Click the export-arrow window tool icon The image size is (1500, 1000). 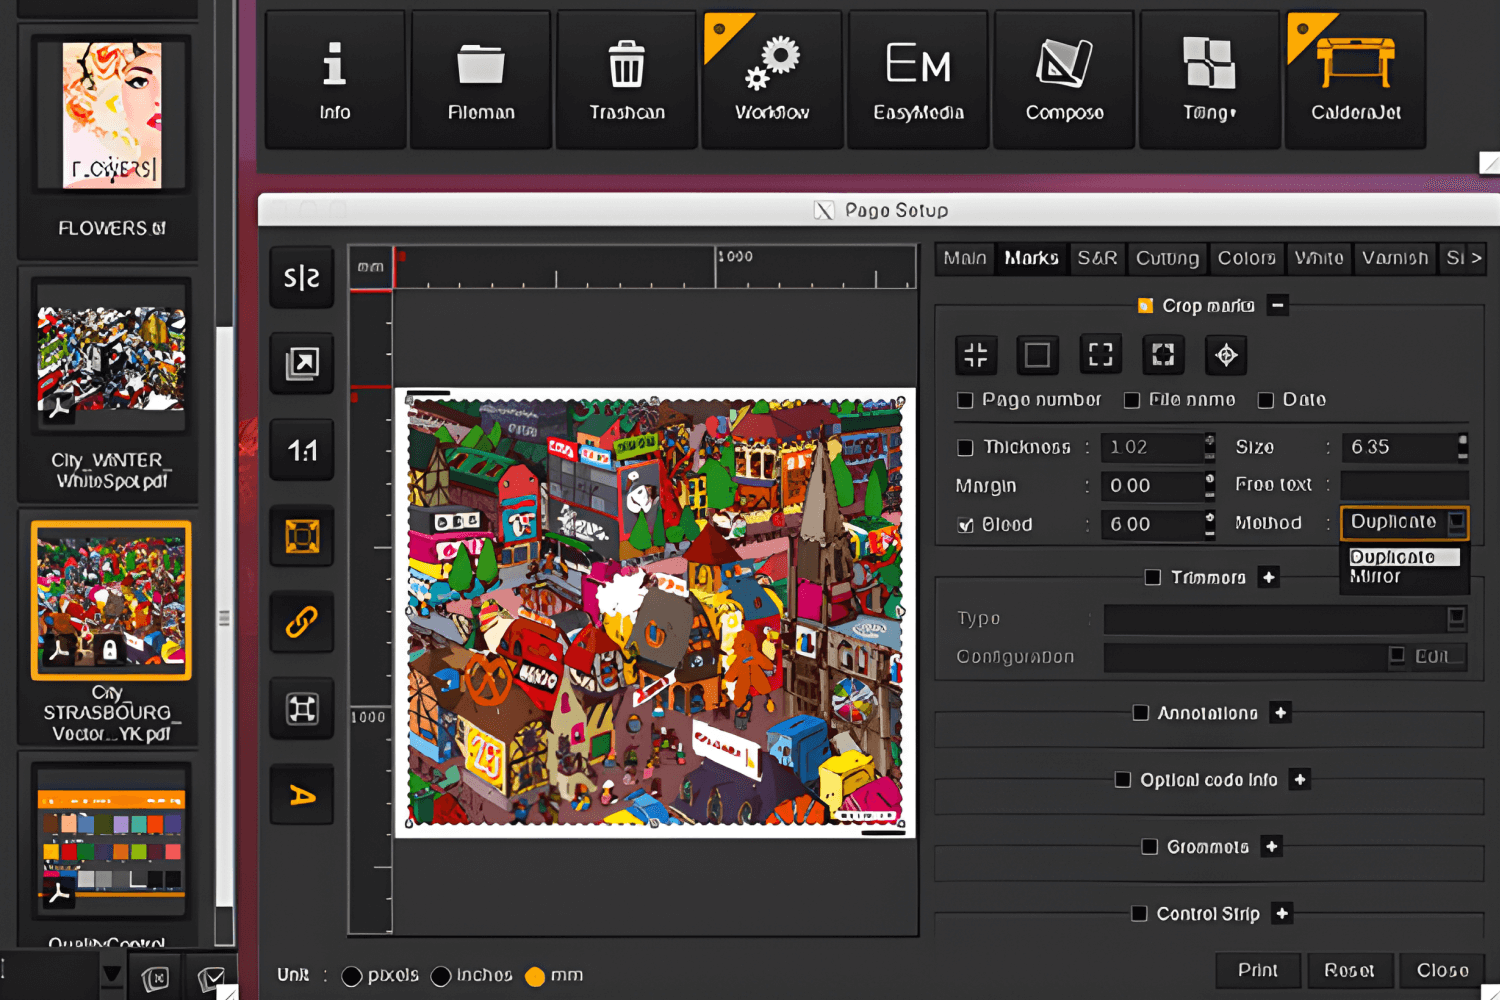tap(301, 363)
